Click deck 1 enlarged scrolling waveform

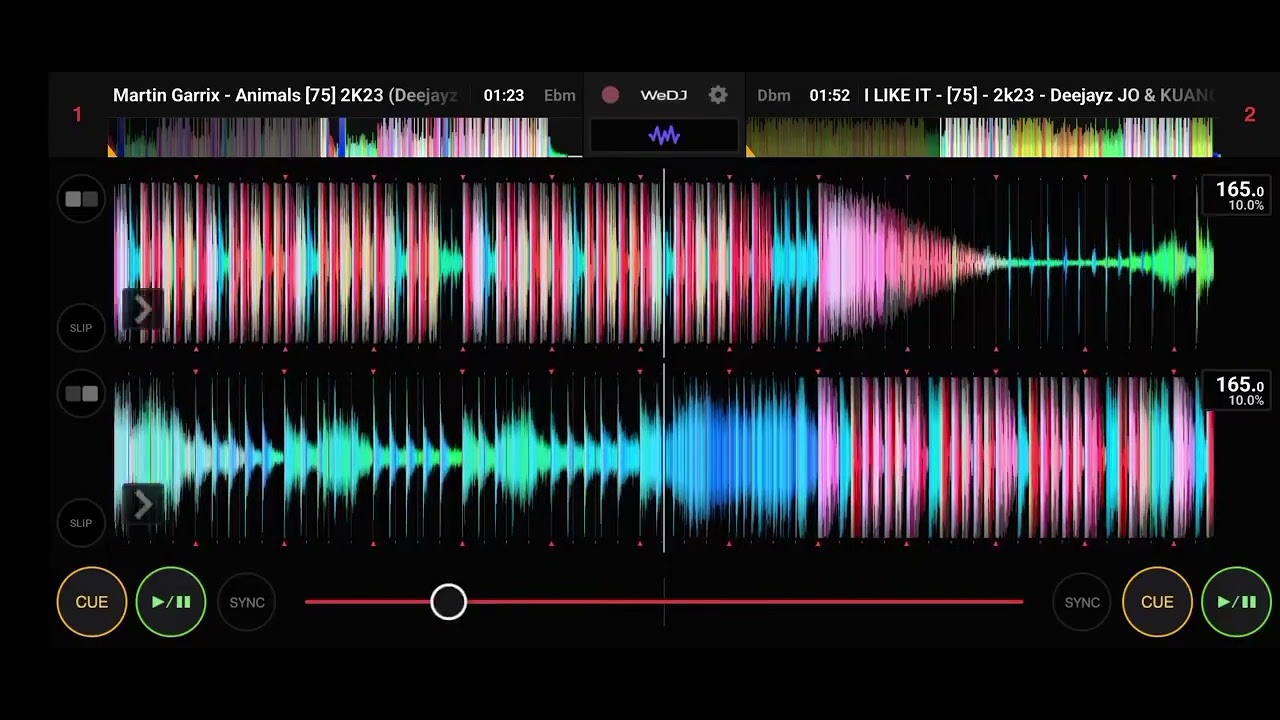point(664,262)
